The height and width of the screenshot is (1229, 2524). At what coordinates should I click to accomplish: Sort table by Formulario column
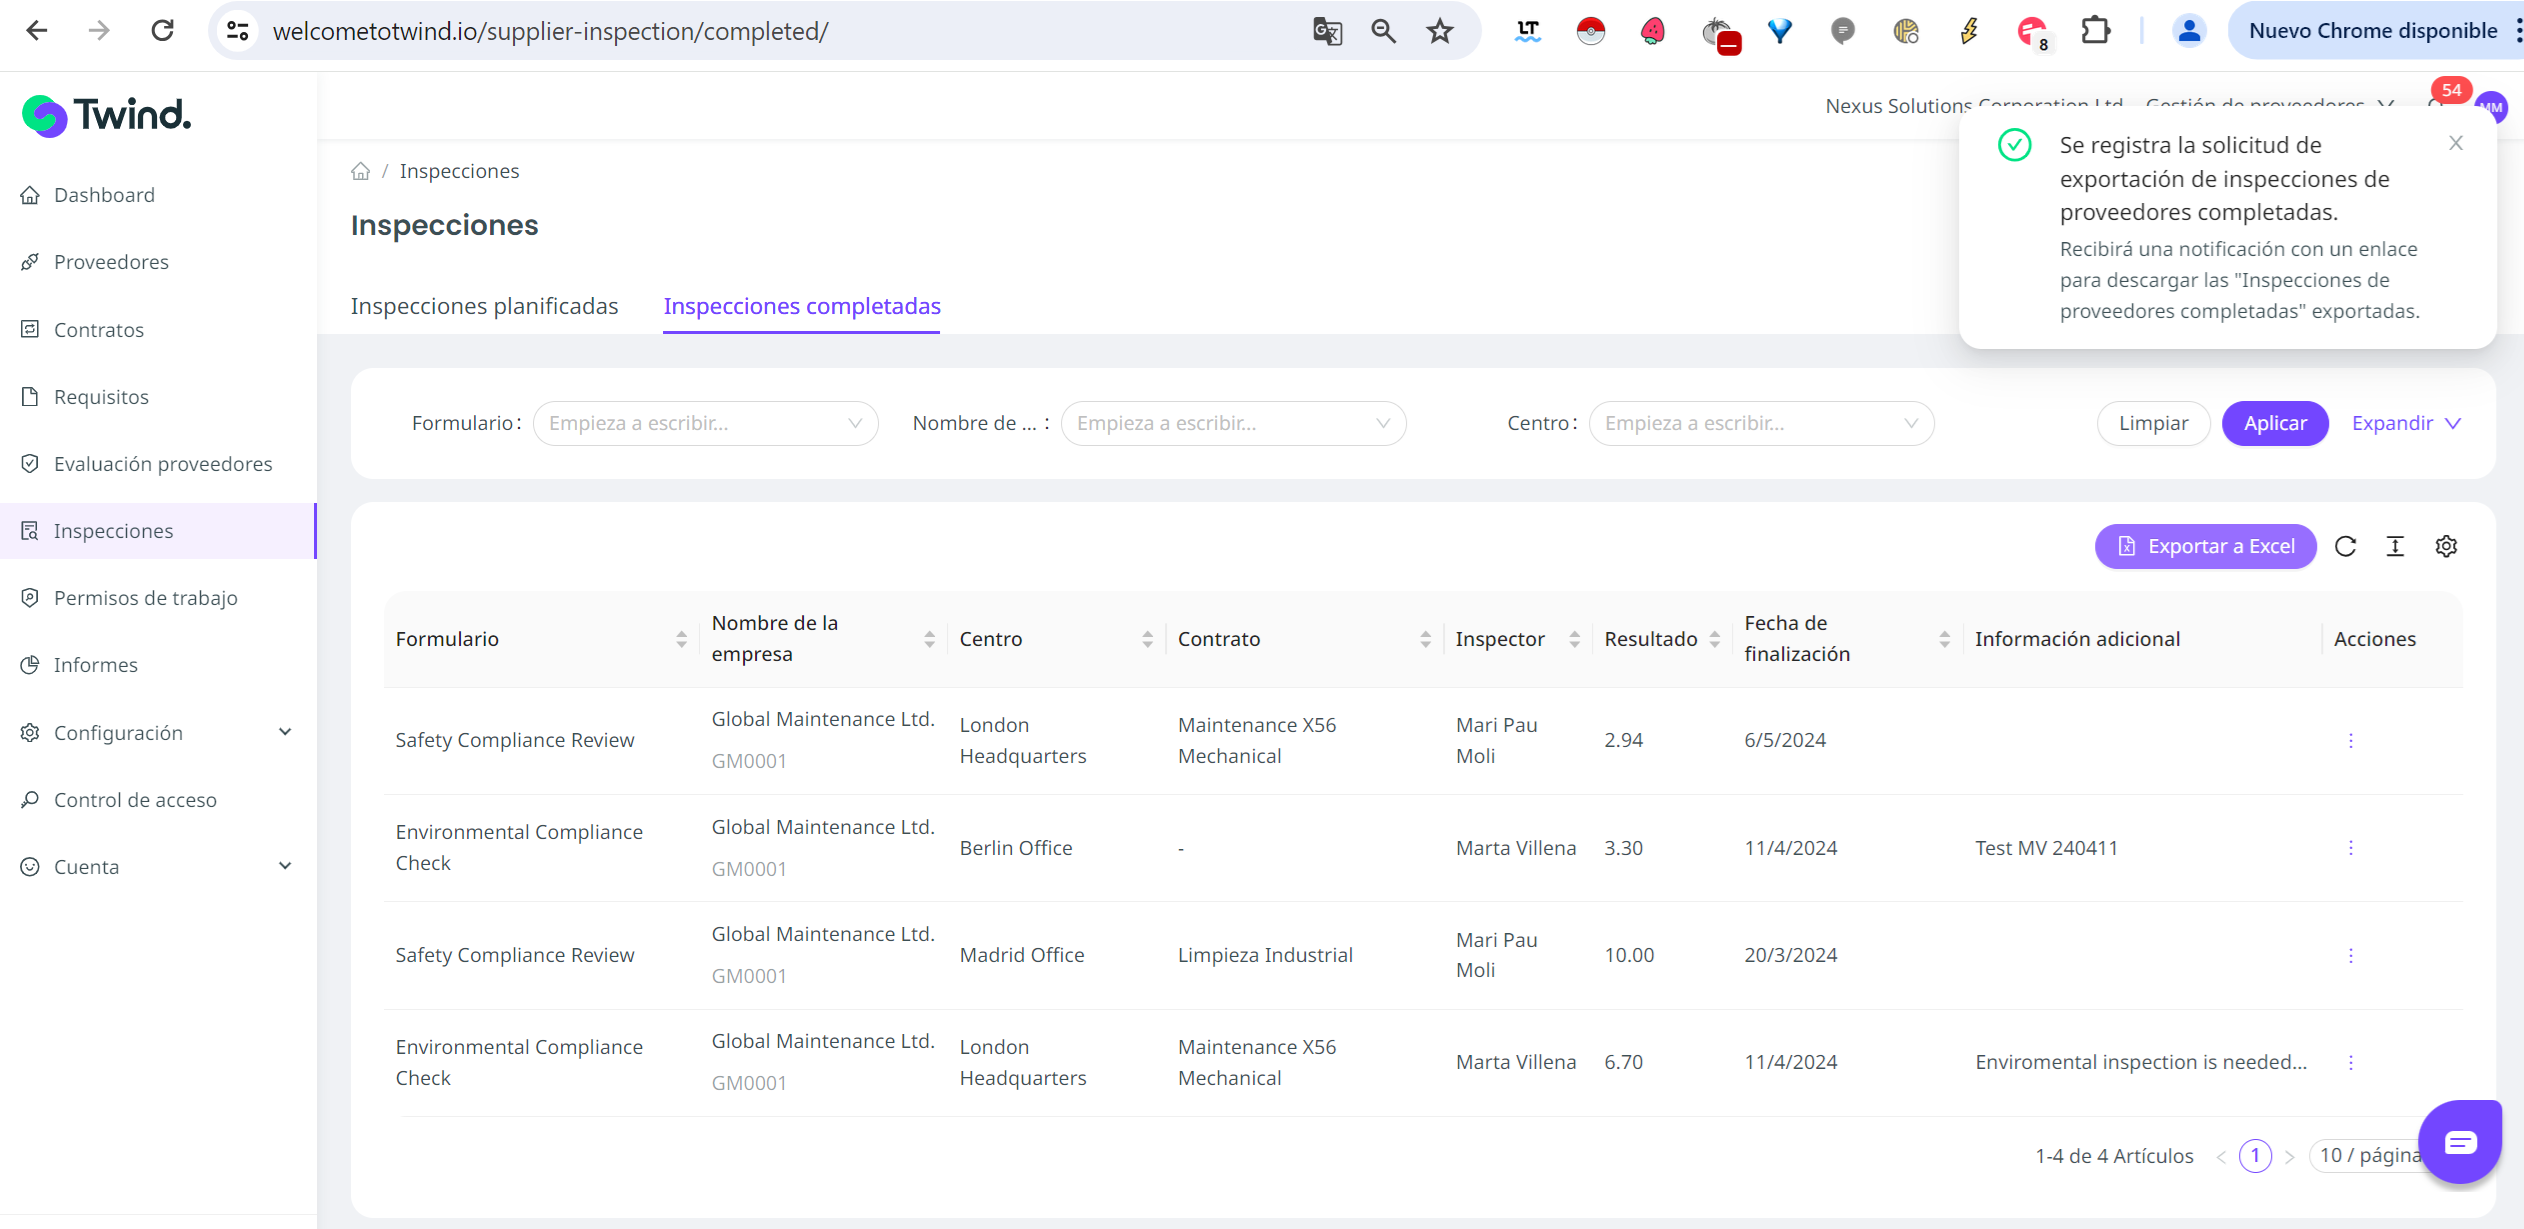681,639
